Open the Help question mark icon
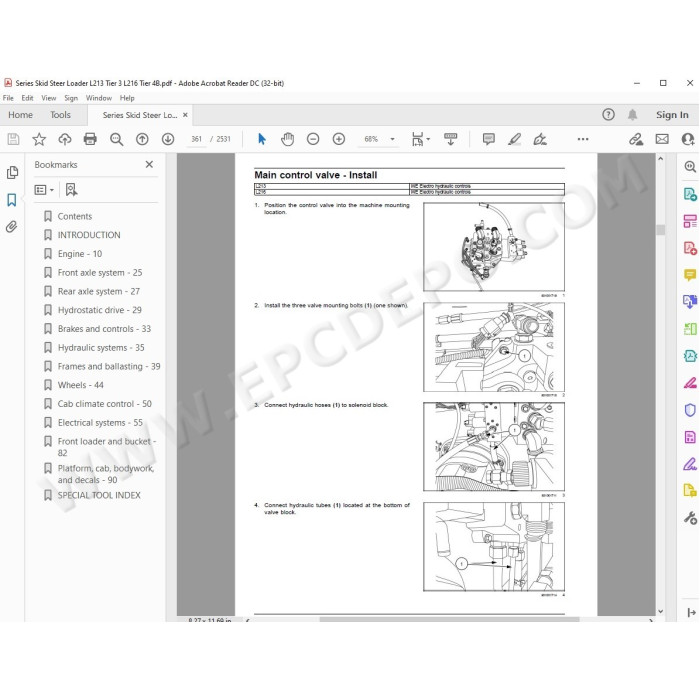The width and height of the screenshot is (700, 700). (x=608, y=115)
